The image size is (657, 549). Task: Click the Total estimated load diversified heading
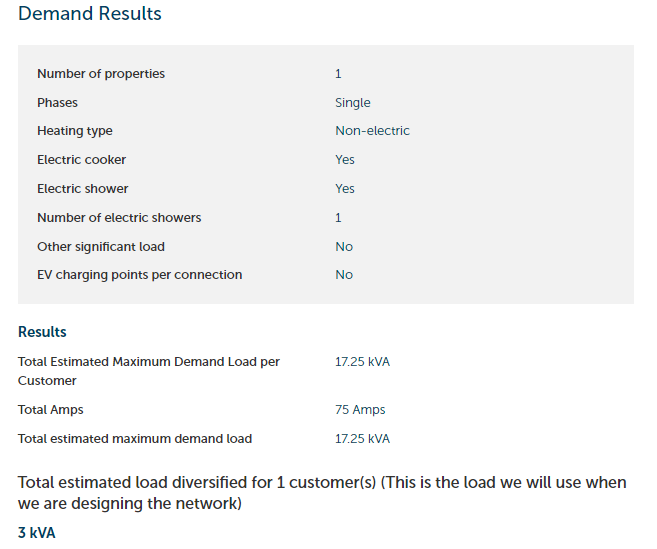tap(322, 493)
